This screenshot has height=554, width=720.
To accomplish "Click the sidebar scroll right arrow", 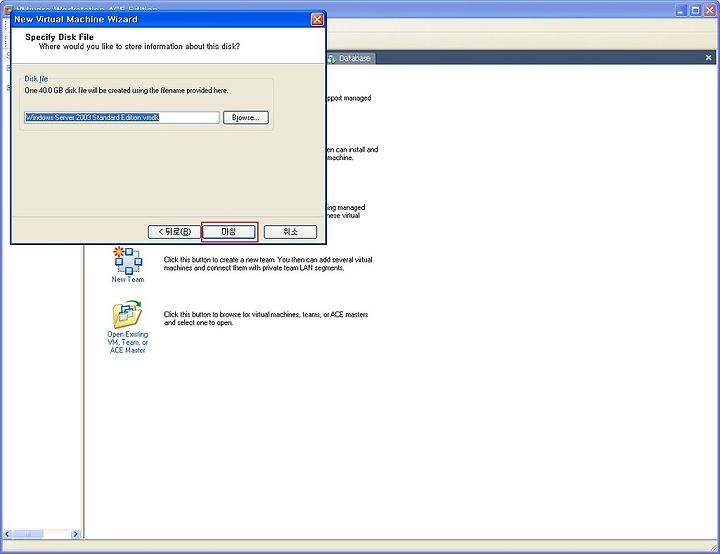I will point(76,534).
